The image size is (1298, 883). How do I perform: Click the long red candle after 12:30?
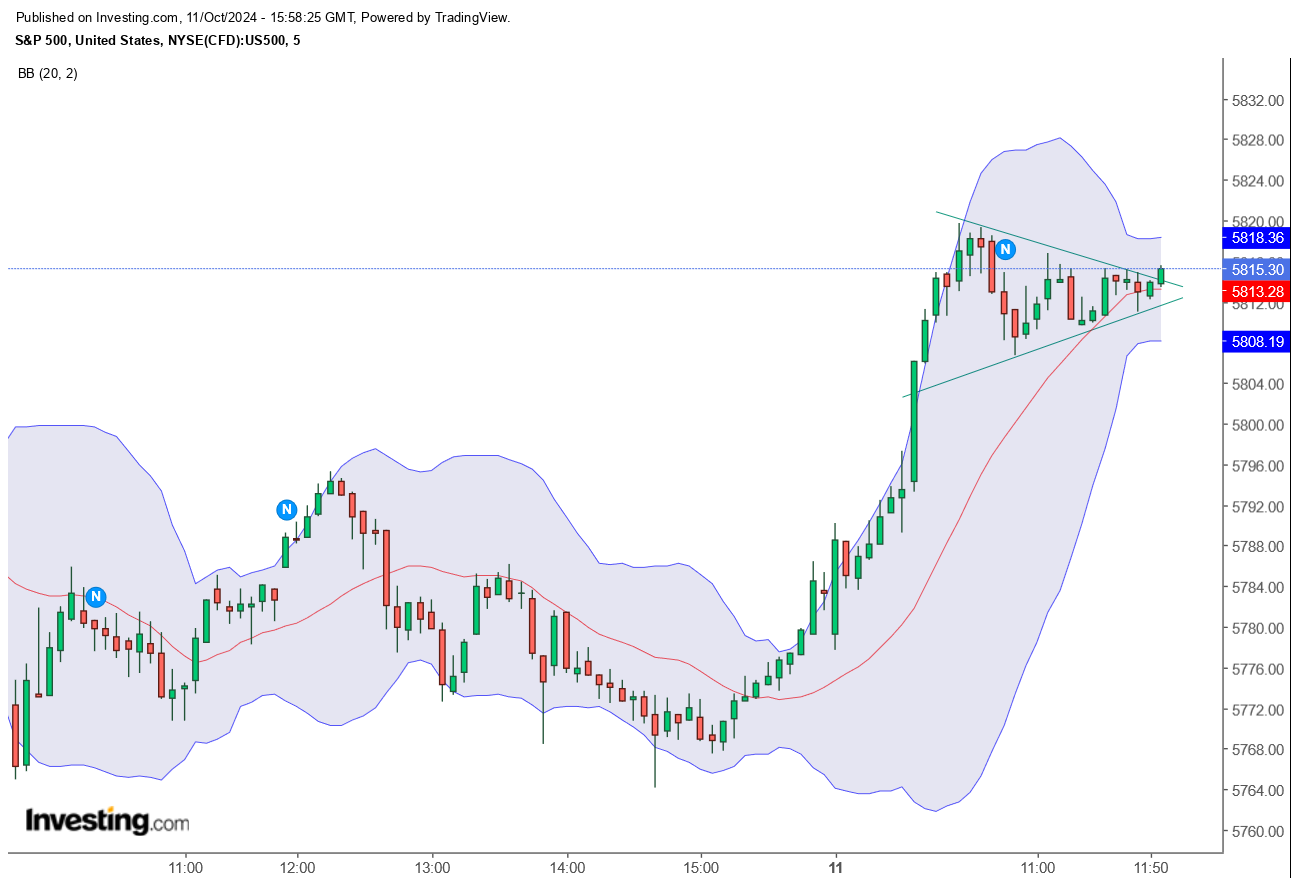(x=385, y=570)
